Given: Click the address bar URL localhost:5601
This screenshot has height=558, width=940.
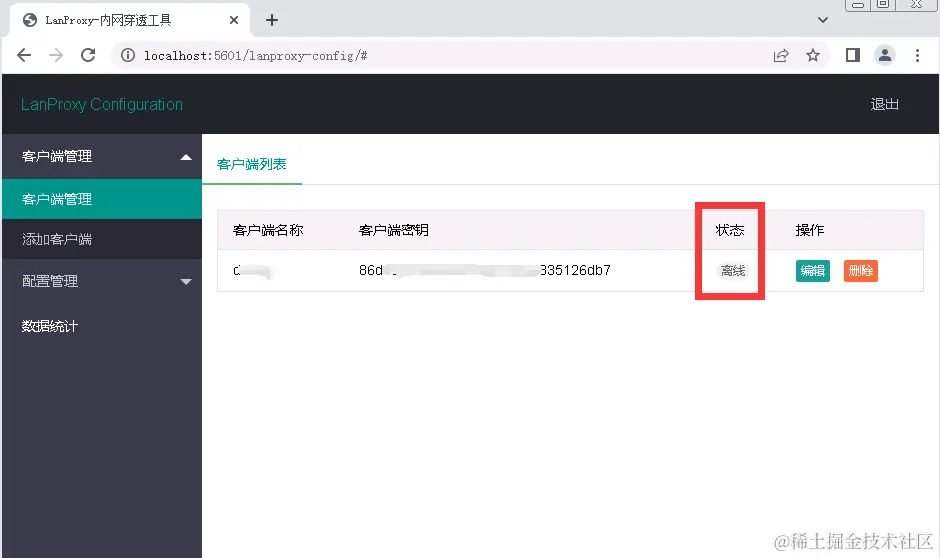Looking at the screenshot, I should 255,56.
